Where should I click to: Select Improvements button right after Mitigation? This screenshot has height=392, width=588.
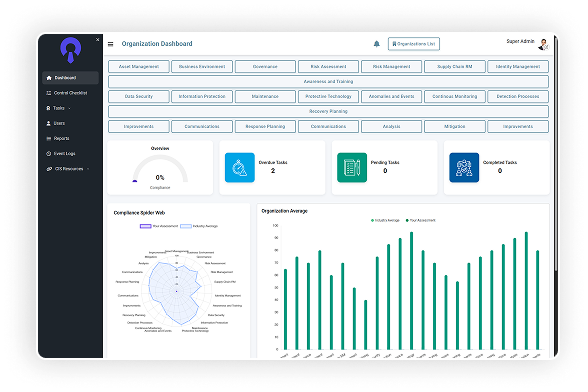518,126
